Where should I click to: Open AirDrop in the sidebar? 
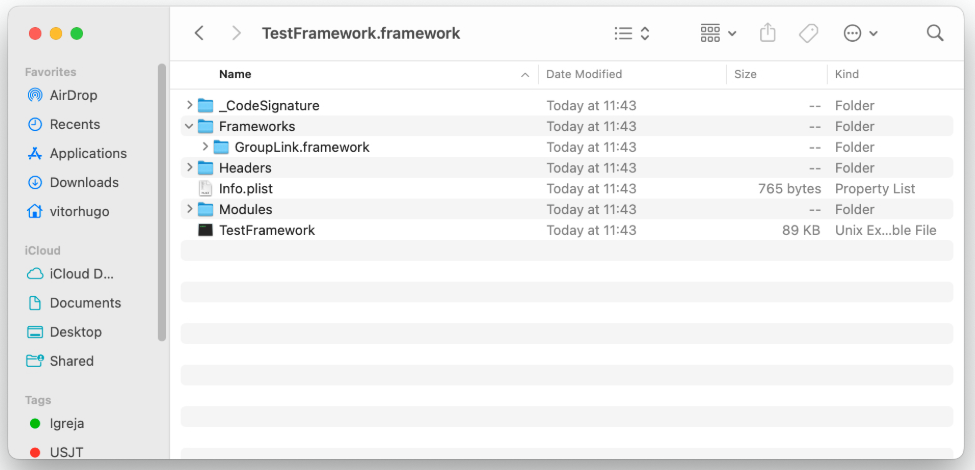point(73,95)
